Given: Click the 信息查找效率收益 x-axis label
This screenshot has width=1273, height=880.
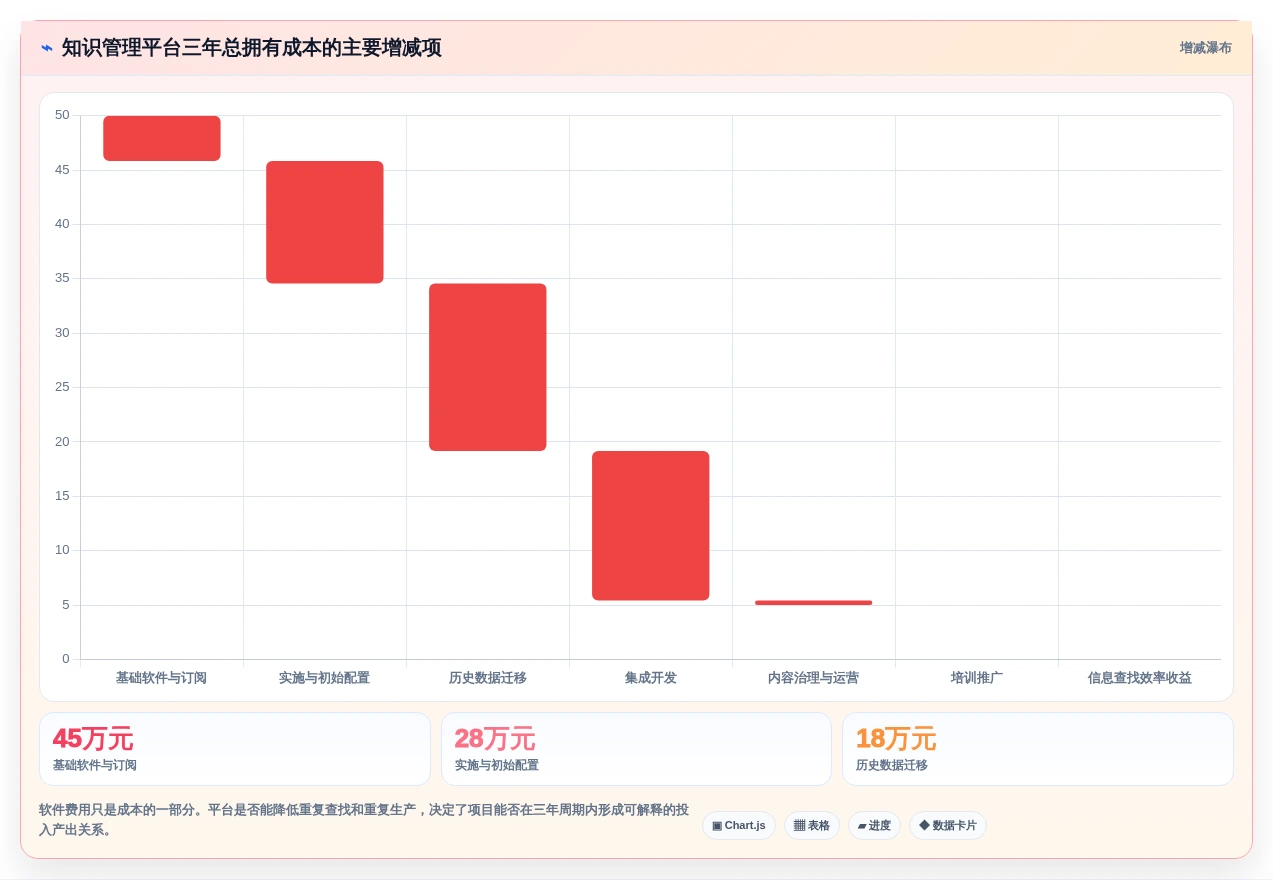Looking at the screenshot, I should (x=1140, y=678).
